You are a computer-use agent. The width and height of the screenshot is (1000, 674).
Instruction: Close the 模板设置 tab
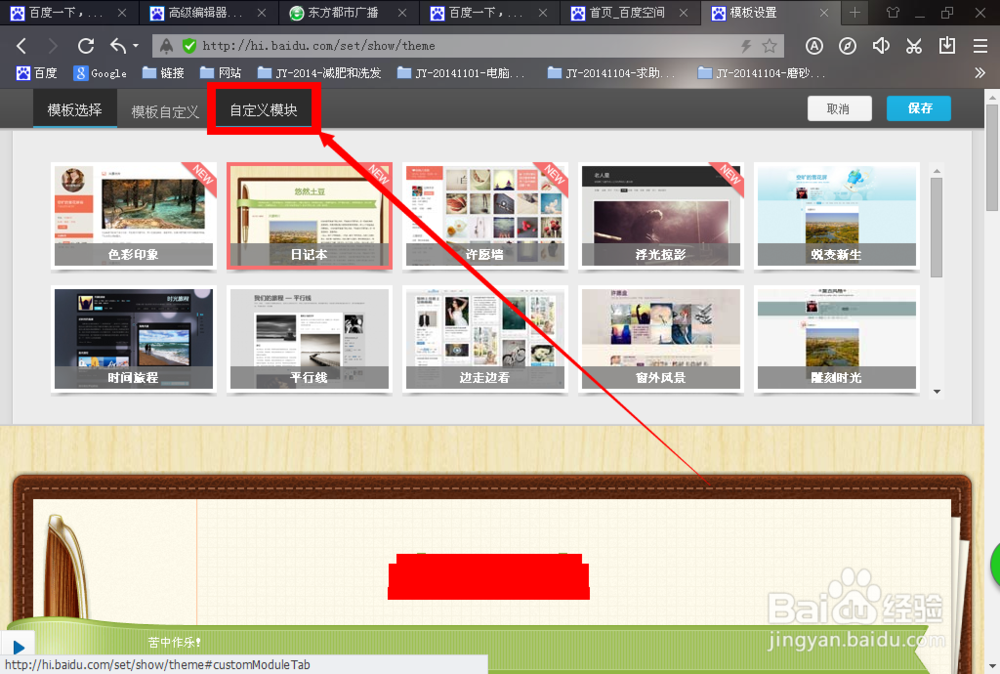(x=824, y=13)
